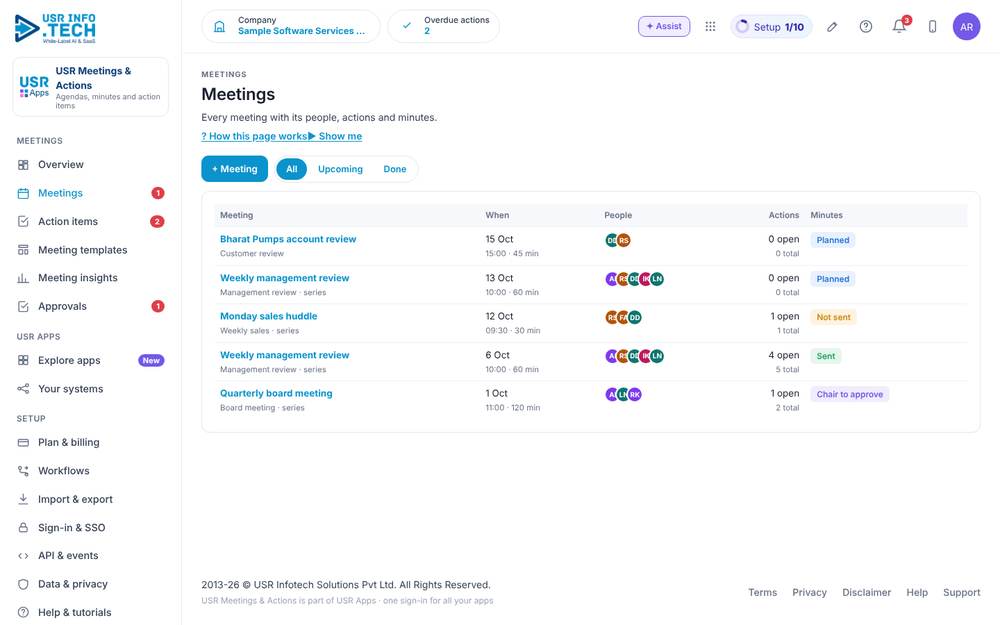1000x625 pixels.
Task: Click the Plan & billing card icon
Action: point(23,443)
